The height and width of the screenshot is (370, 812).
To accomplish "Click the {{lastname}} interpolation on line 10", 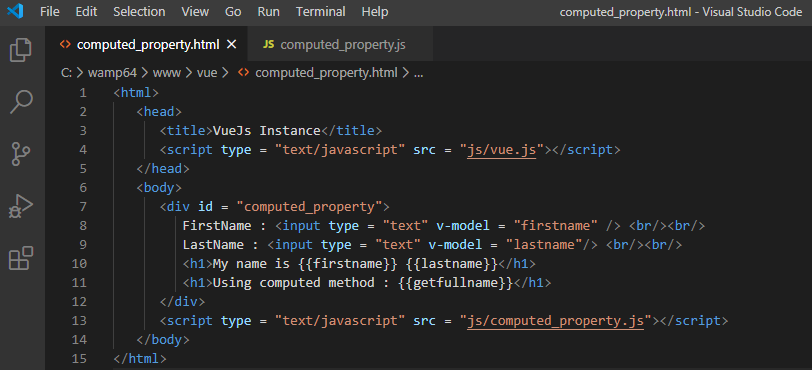I will [452, 264].
